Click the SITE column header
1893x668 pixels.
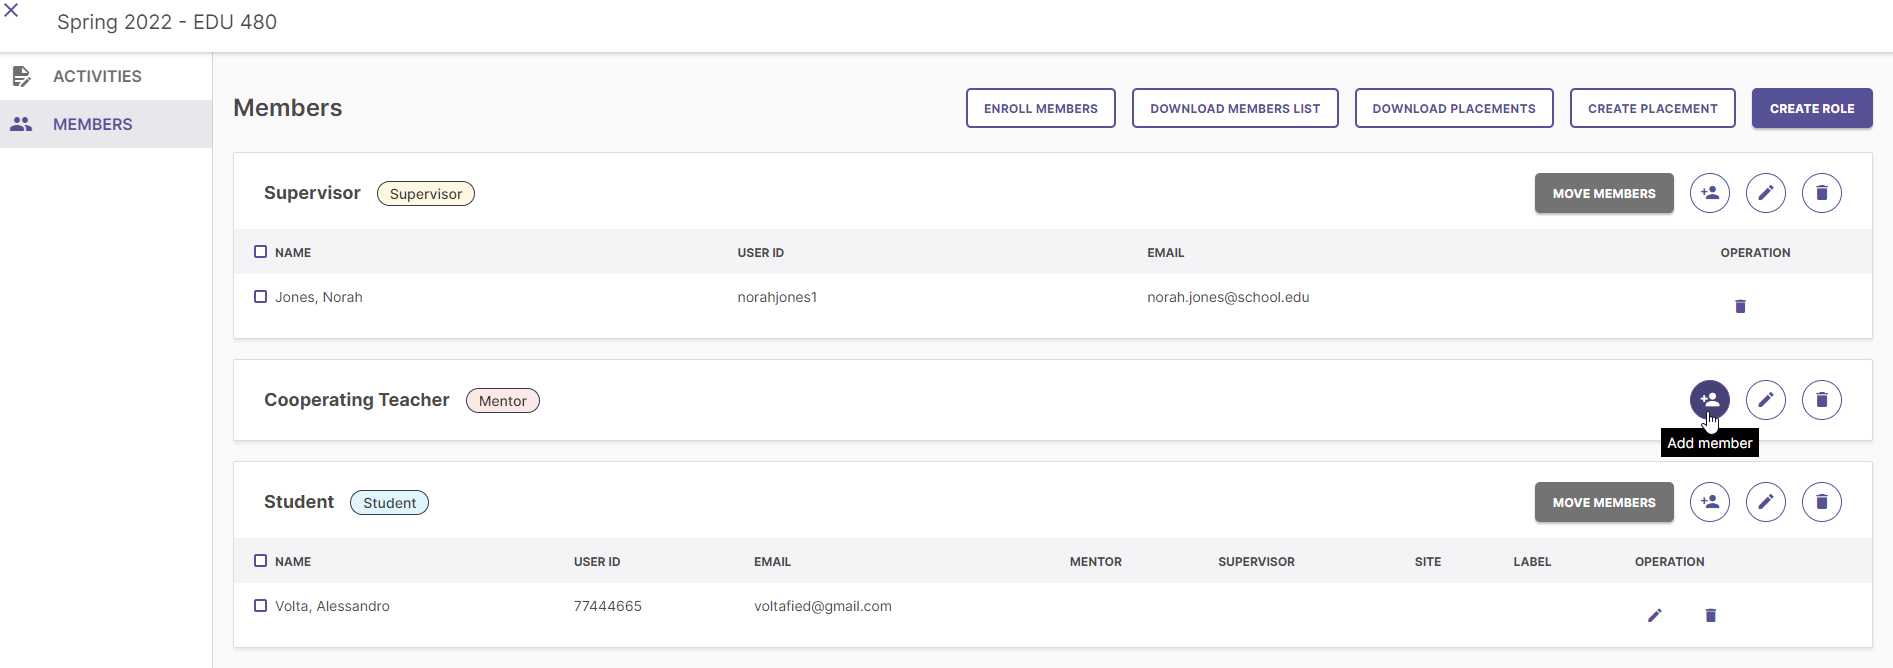click(x=1428, y=561)
